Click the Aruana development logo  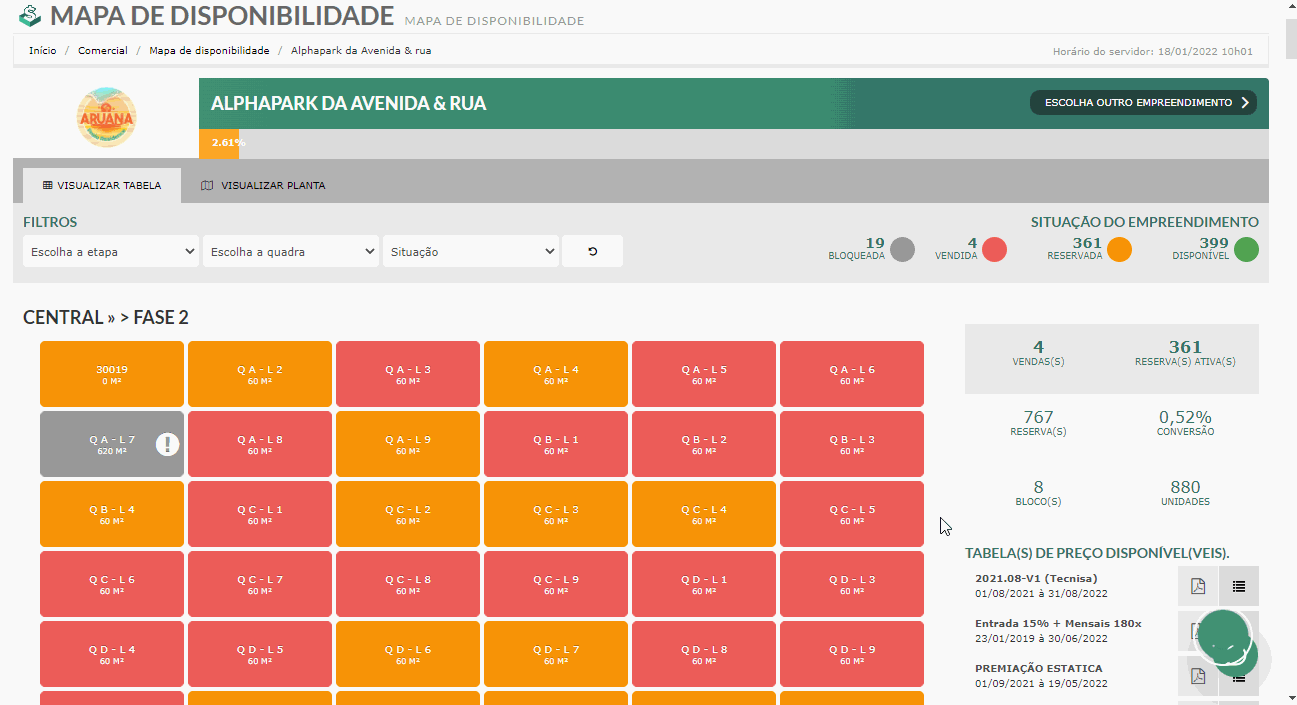(x=106, y=118)
